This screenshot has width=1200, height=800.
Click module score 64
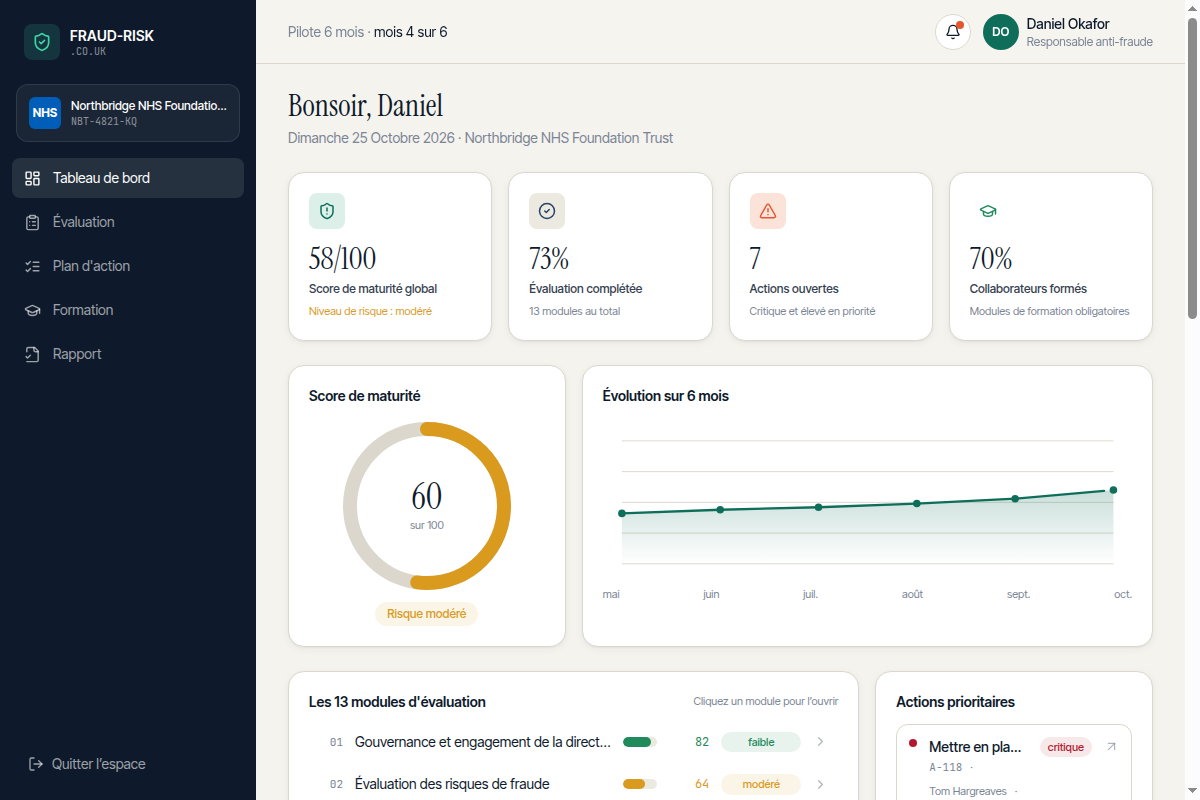tap(702, 784)
